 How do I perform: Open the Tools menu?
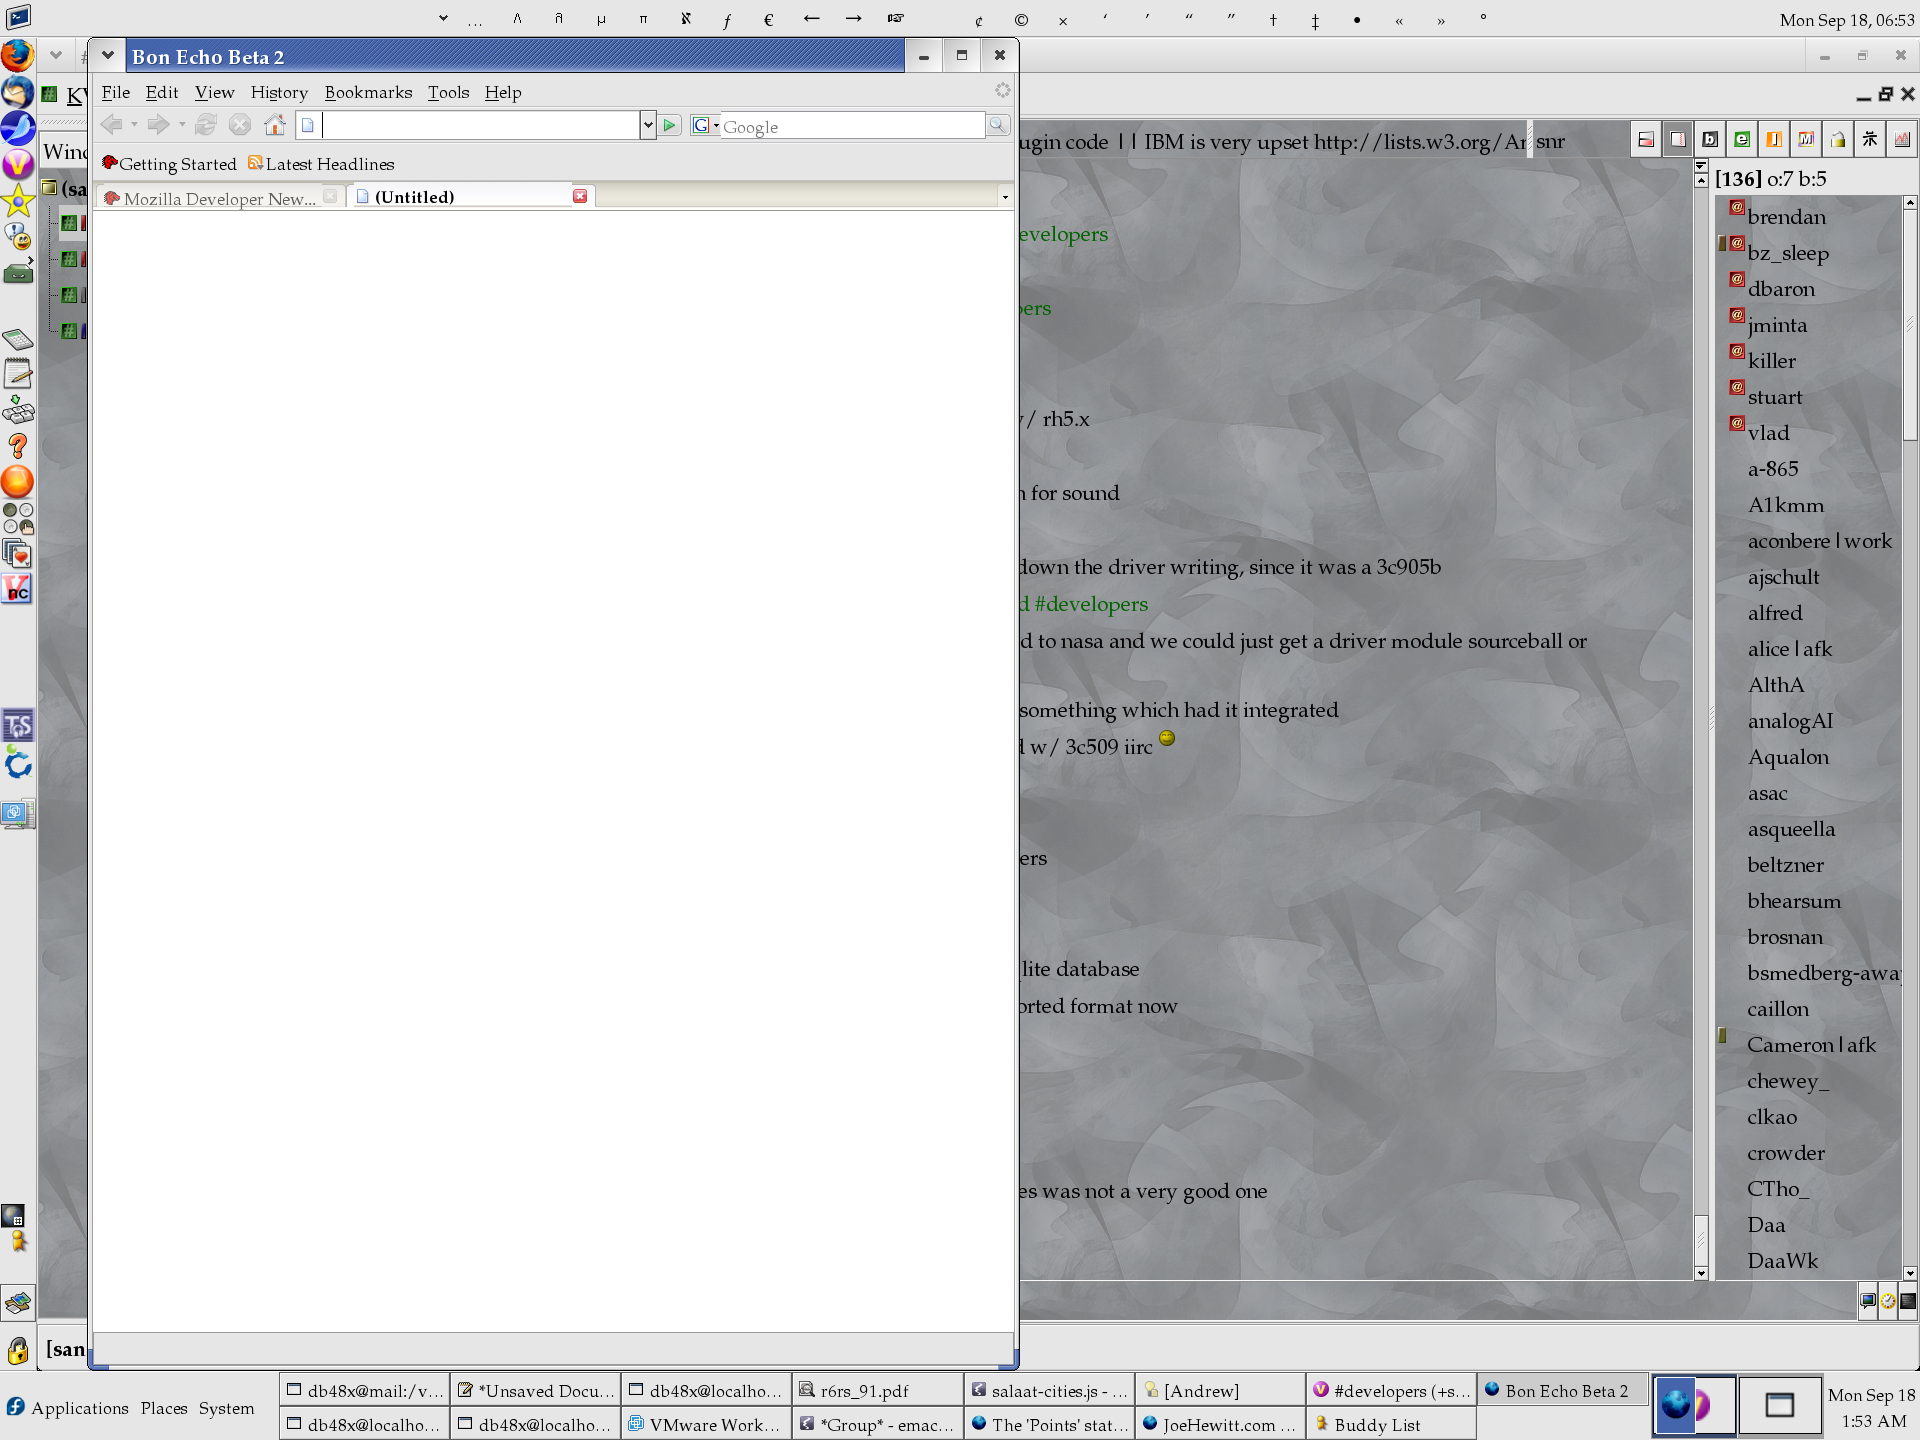pyautogui.click(x=448, y=92)
